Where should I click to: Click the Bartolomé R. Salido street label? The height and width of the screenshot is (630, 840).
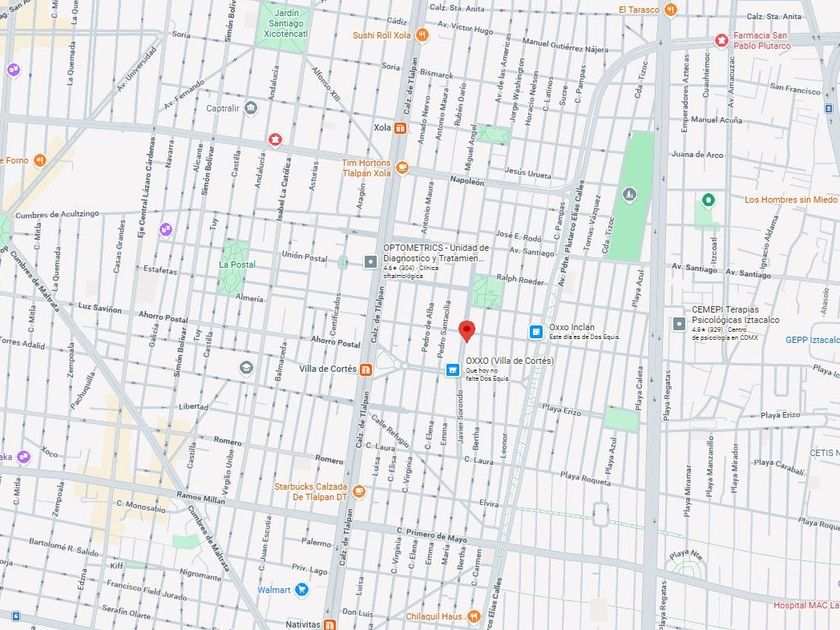tap(63, 547)
